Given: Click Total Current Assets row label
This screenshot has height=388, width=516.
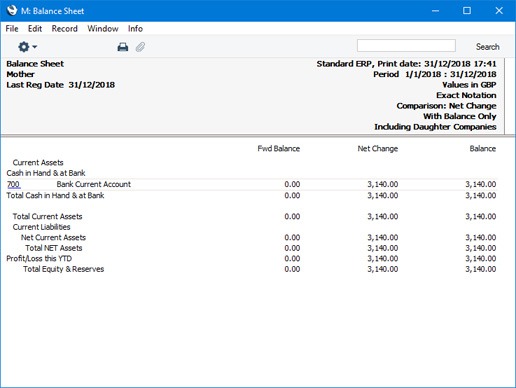Looking at the screenshot, I should click(x=47, y=217).
